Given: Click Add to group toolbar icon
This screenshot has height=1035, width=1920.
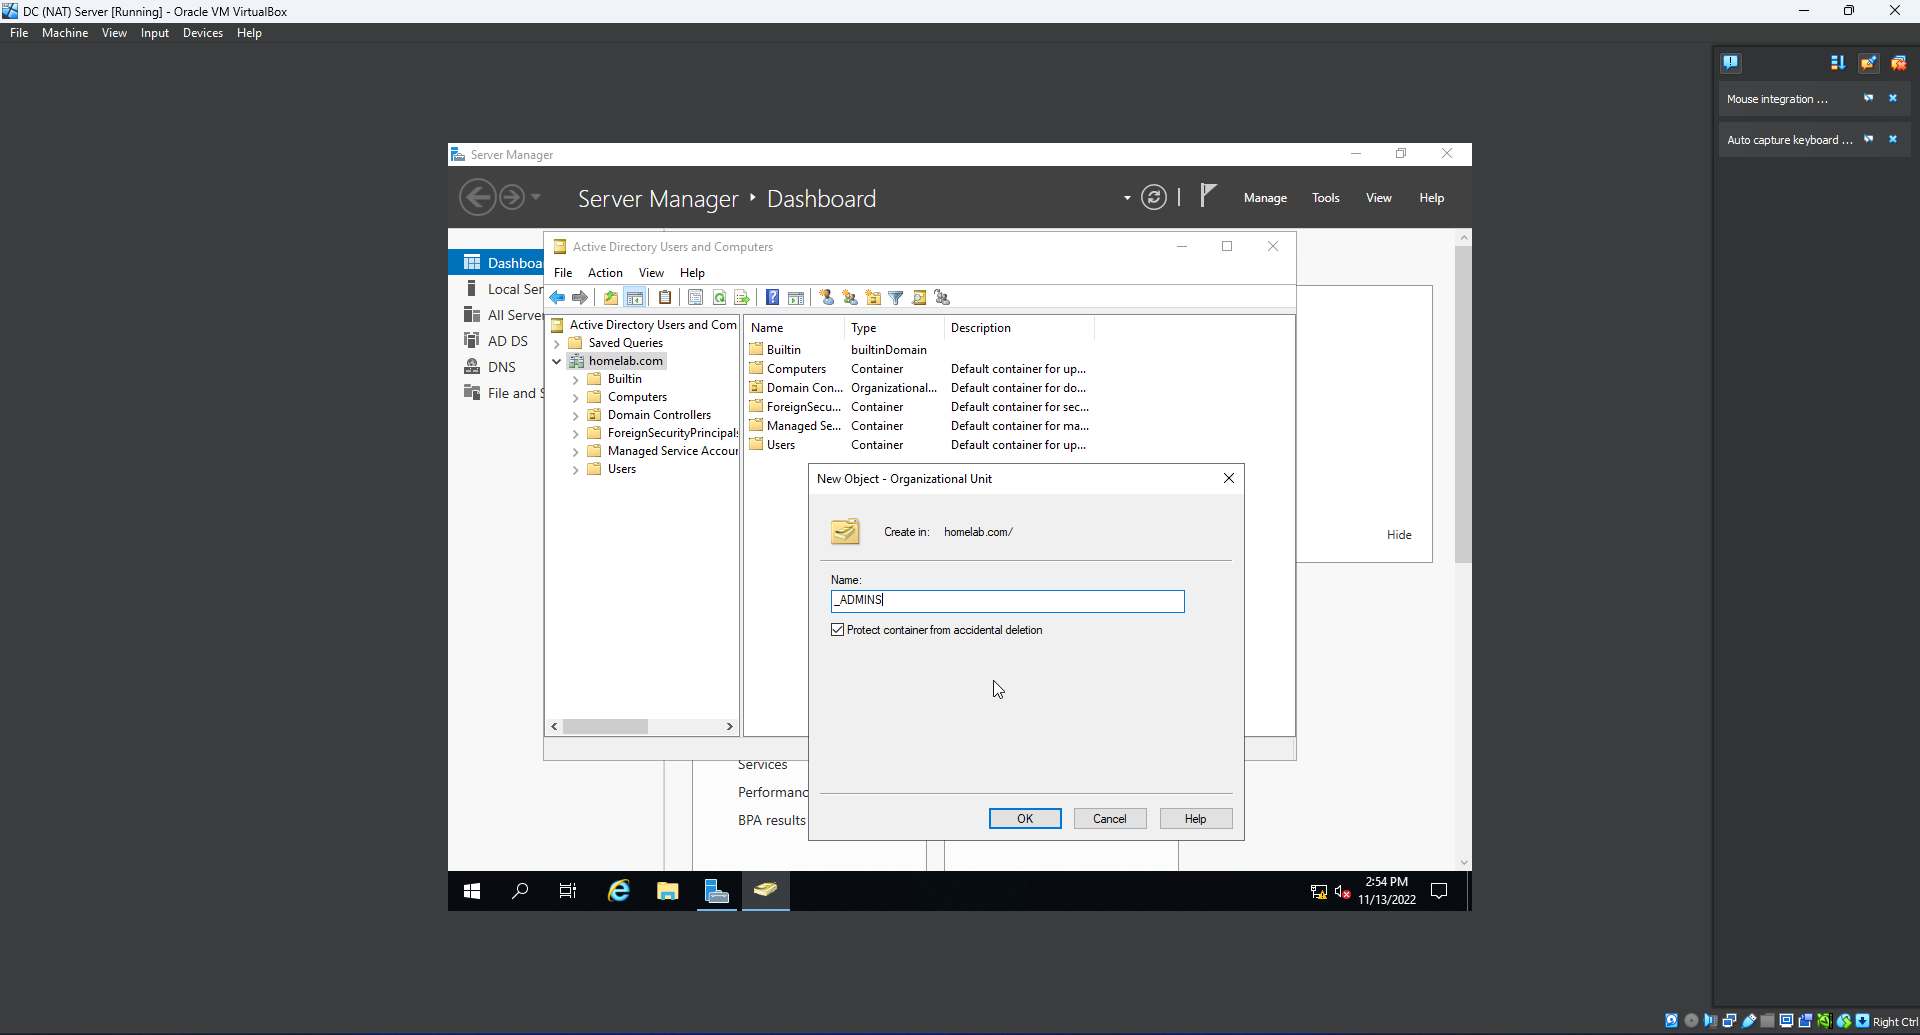Looking at the screenshot, I should [x=942, y=298].
